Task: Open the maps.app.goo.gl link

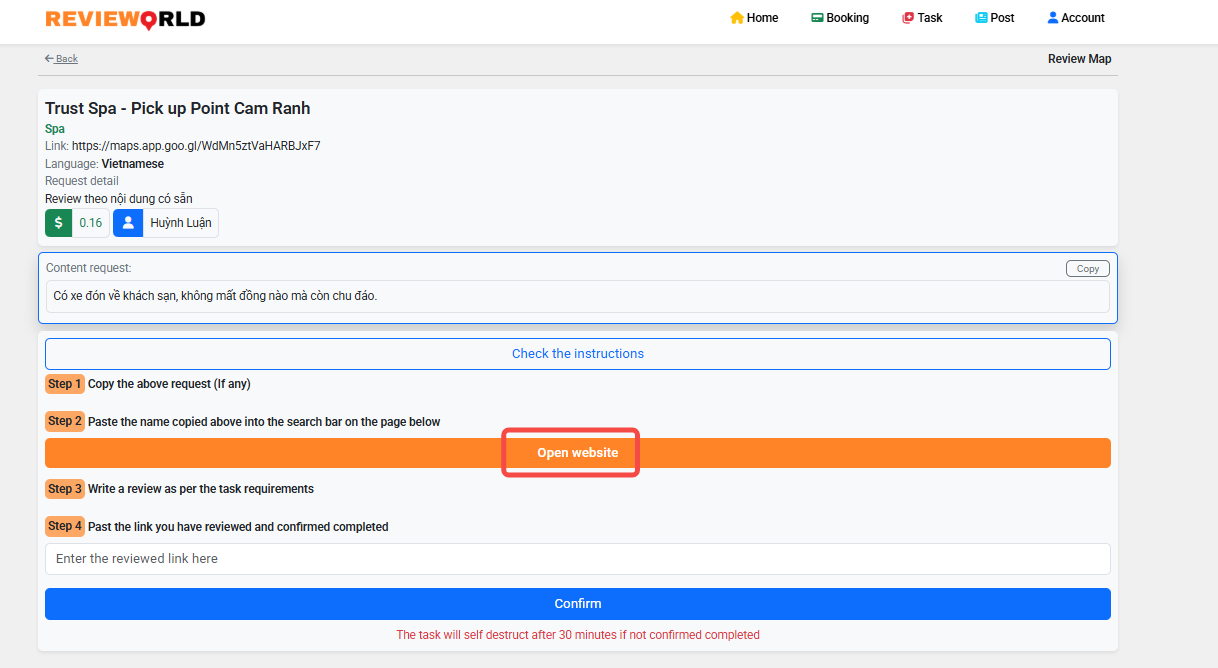Action: click(196, 146)
